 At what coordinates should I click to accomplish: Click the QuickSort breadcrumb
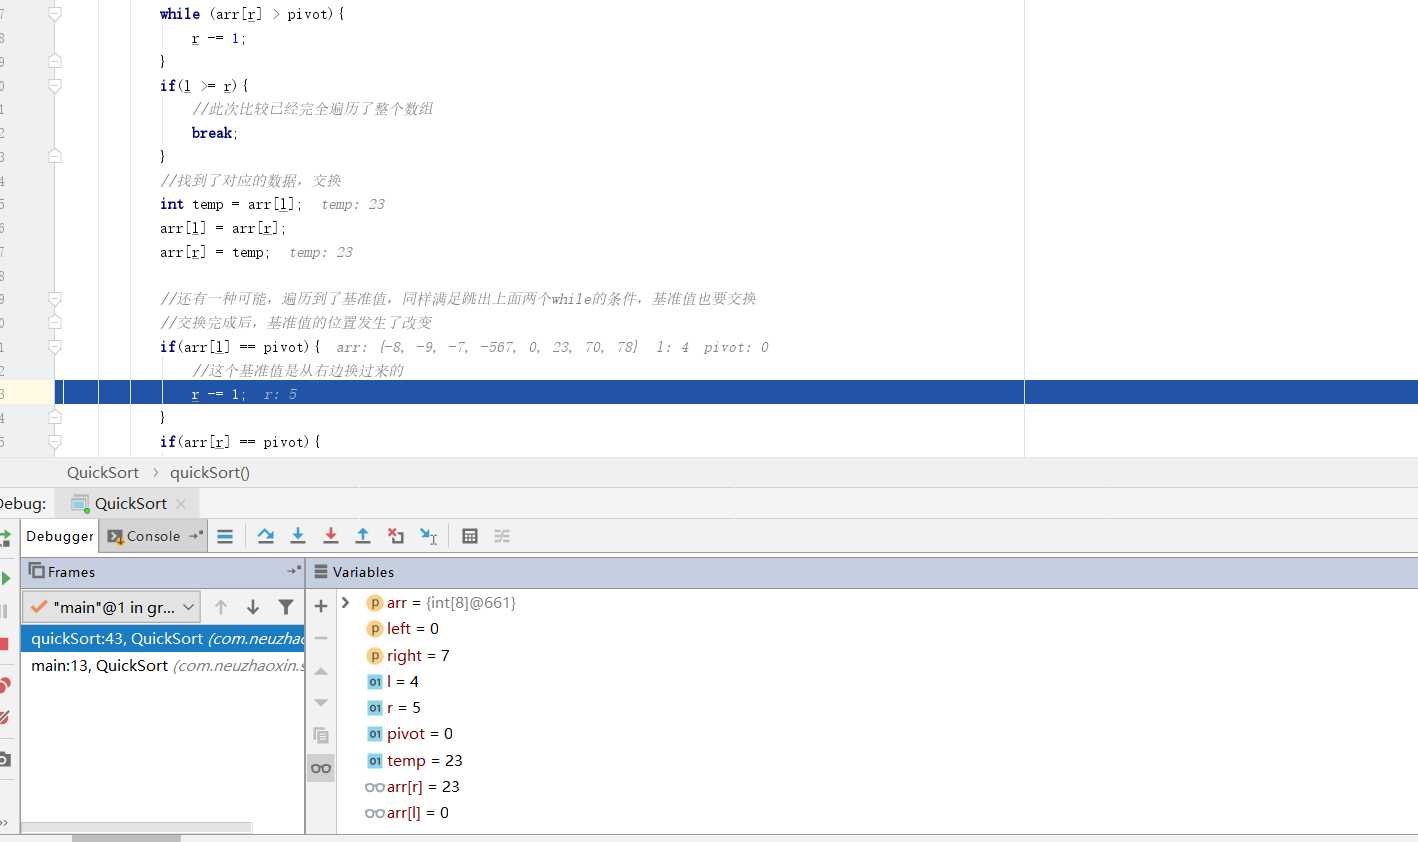(x=103, y=472)
